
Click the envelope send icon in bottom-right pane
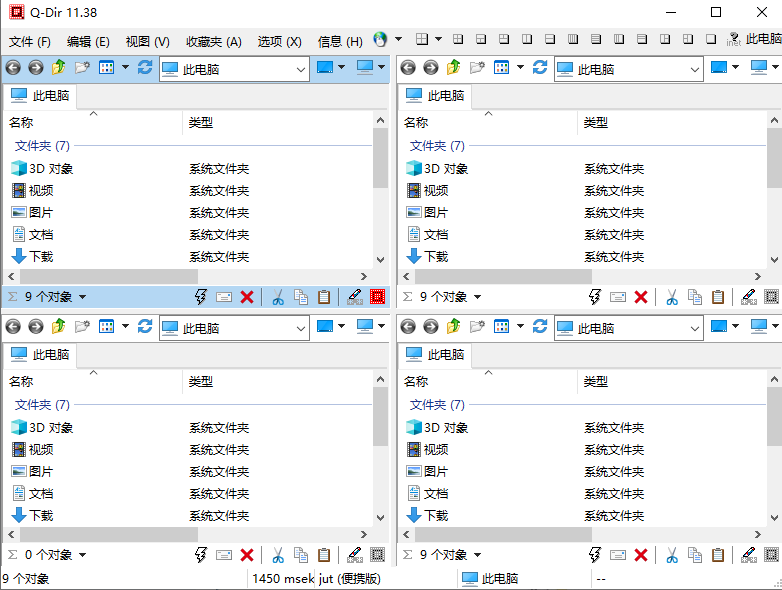(x=617, y=555)
